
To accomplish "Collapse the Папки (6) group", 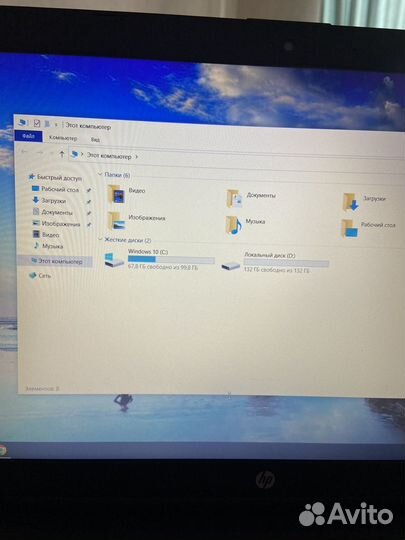I will tap(100, 175).
